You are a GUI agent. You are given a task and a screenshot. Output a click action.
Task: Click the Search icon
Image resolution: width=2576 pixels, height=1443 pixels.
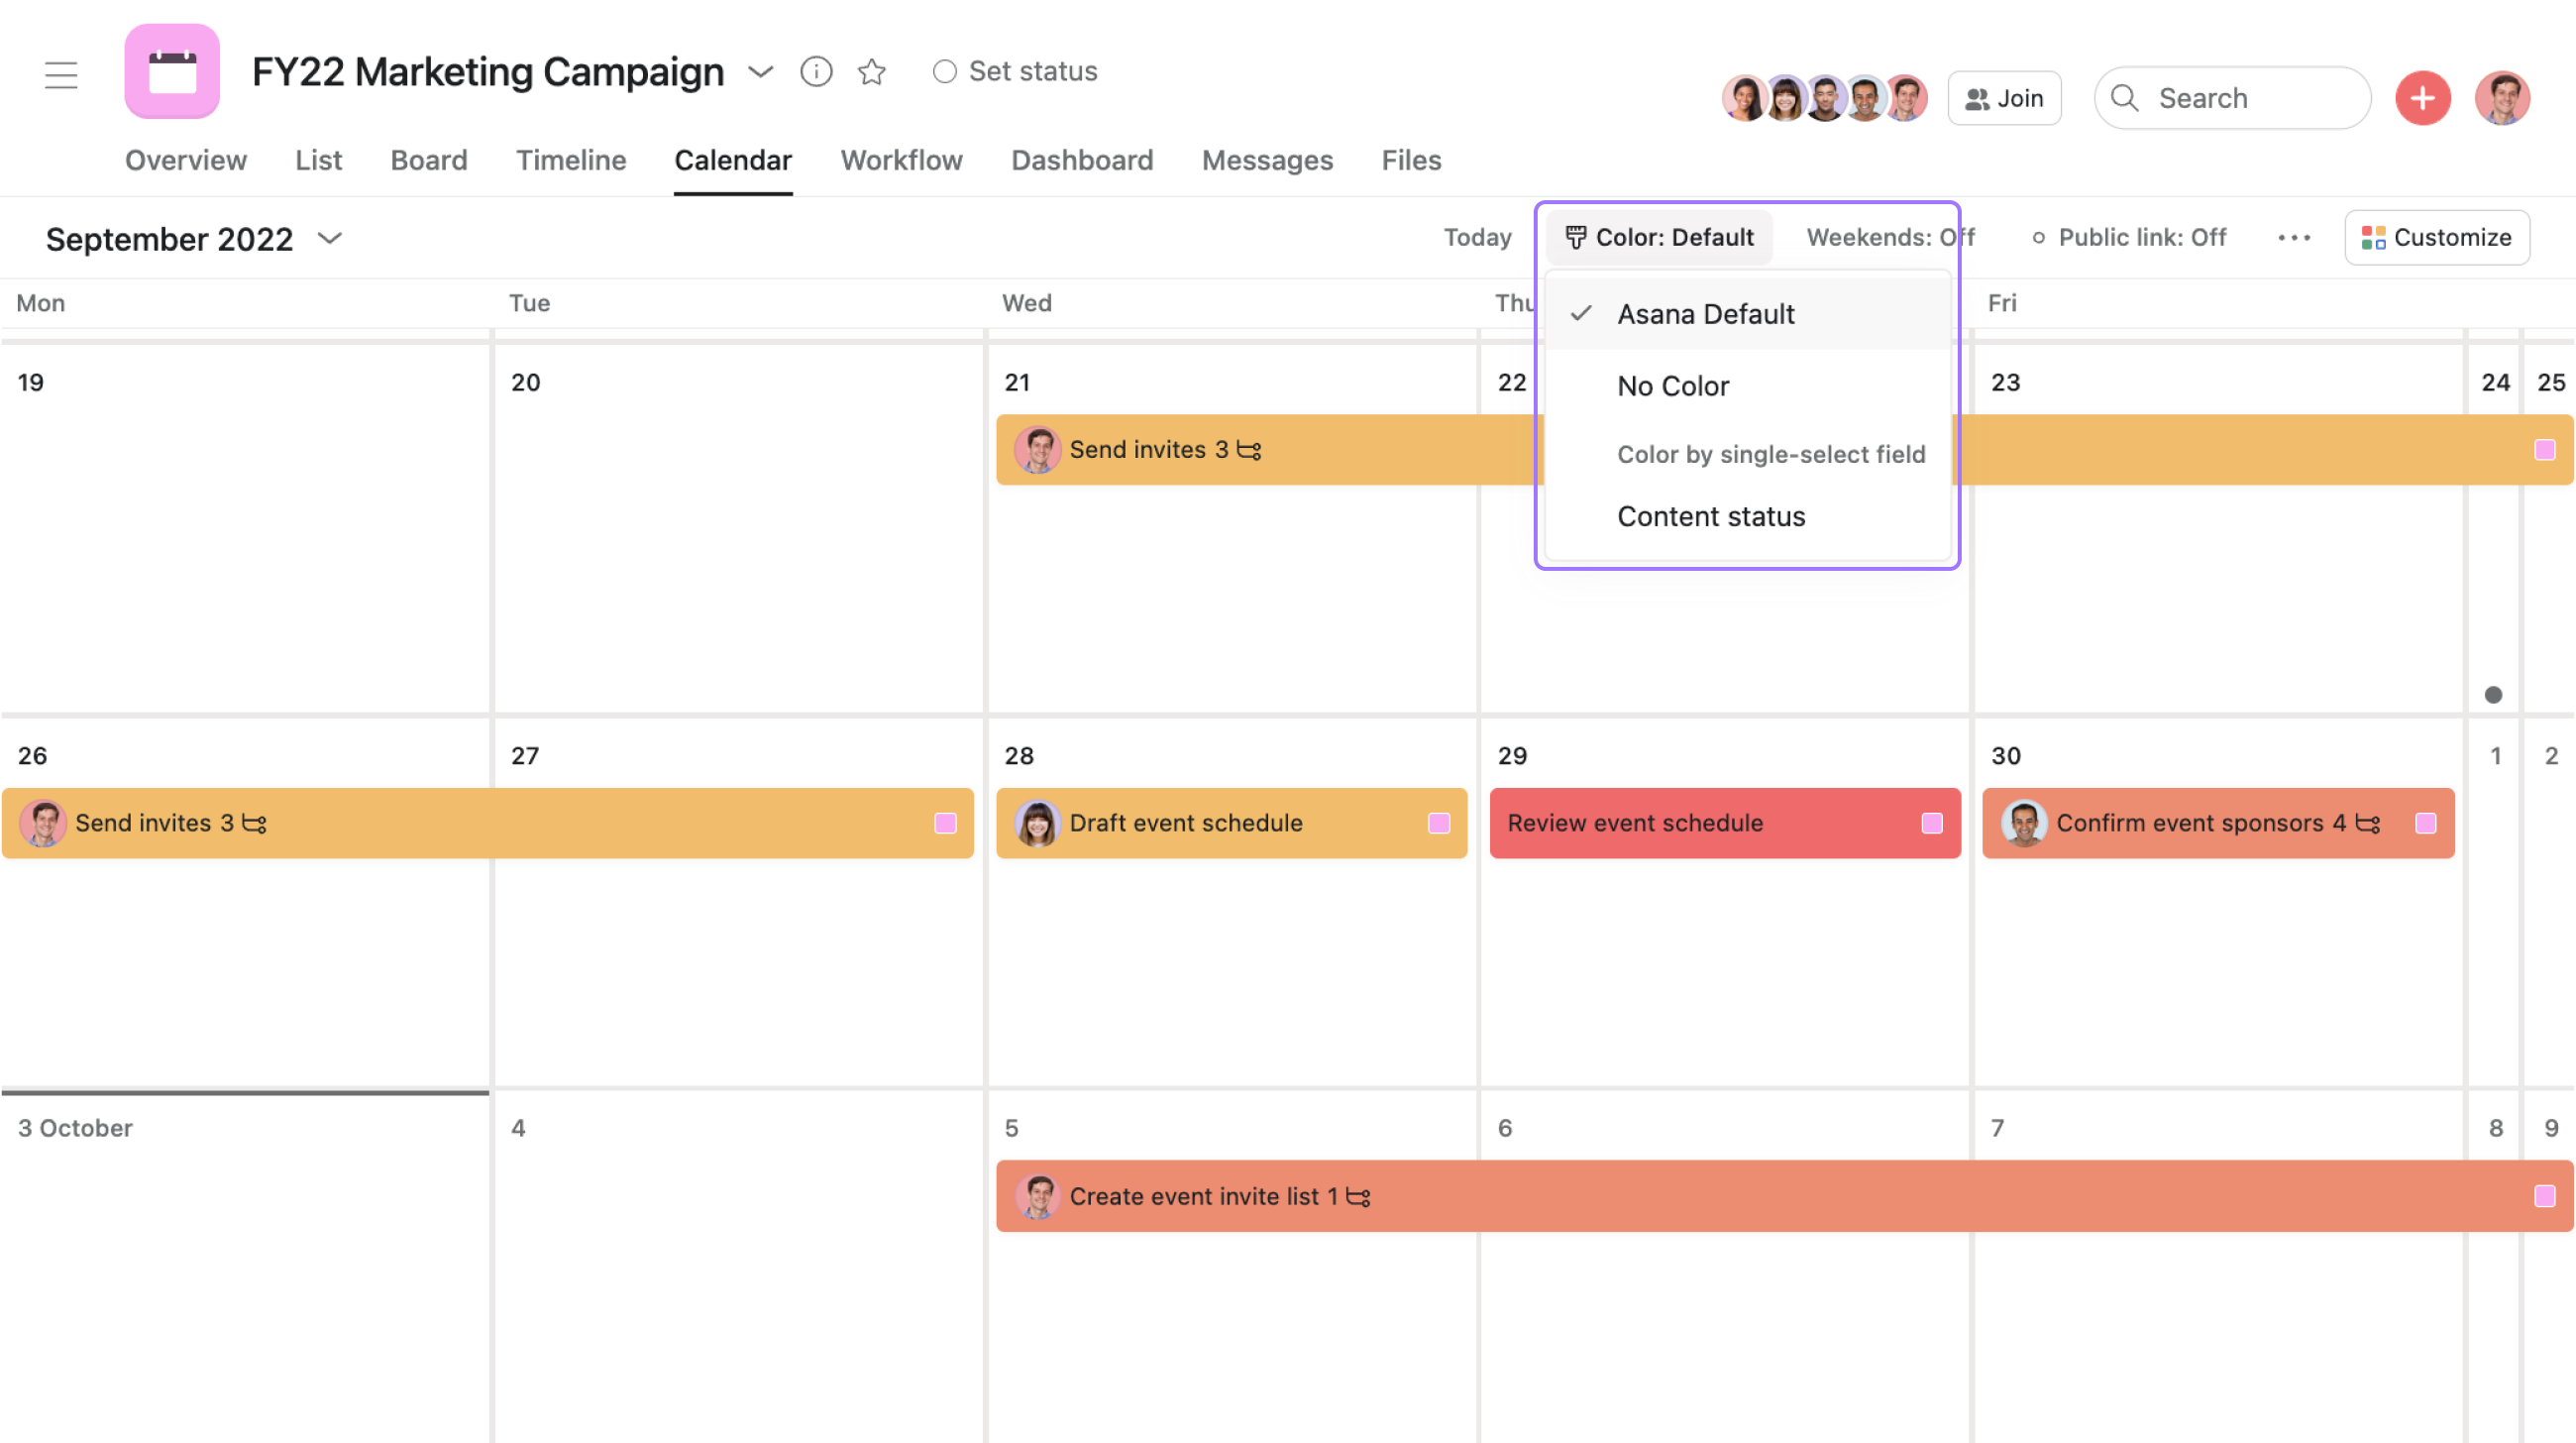pos(2126,97)
